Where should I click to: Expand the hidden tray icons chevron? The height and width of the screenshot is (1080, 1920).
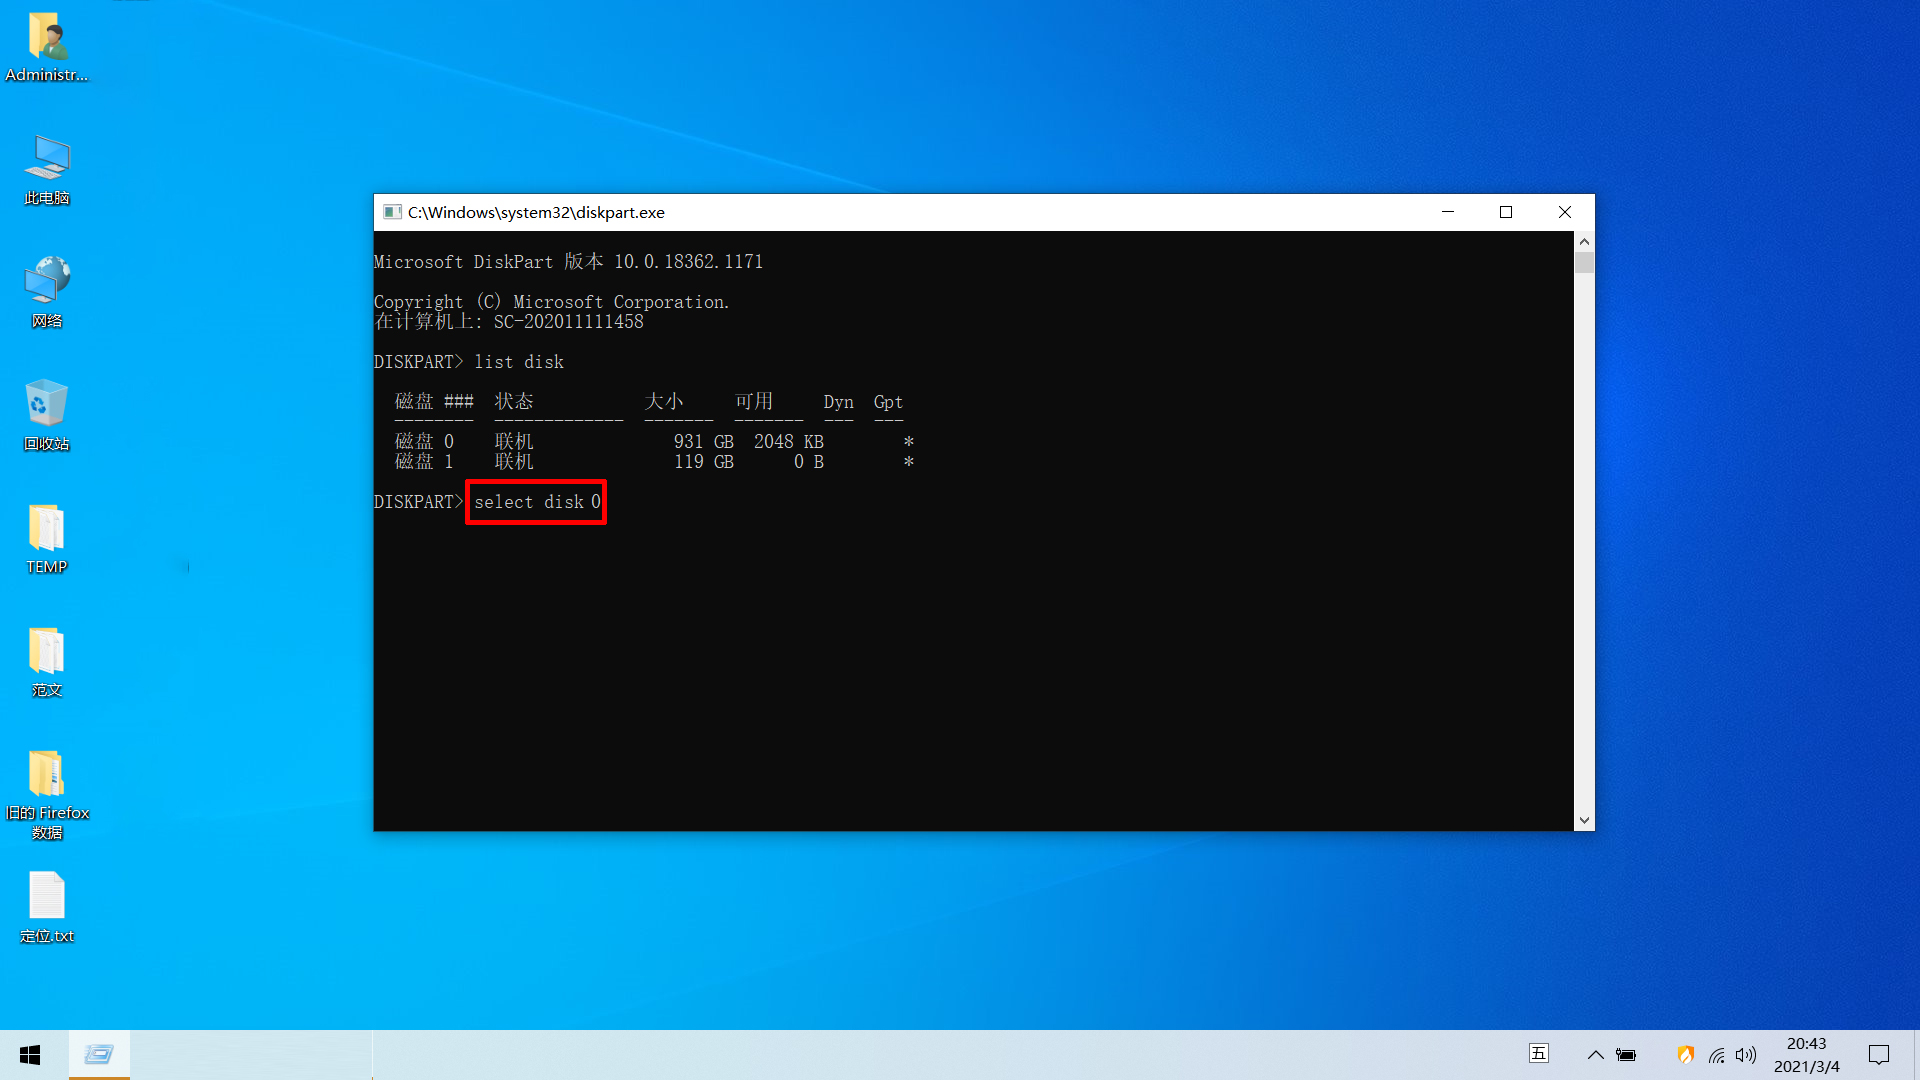[1596, 1055]
